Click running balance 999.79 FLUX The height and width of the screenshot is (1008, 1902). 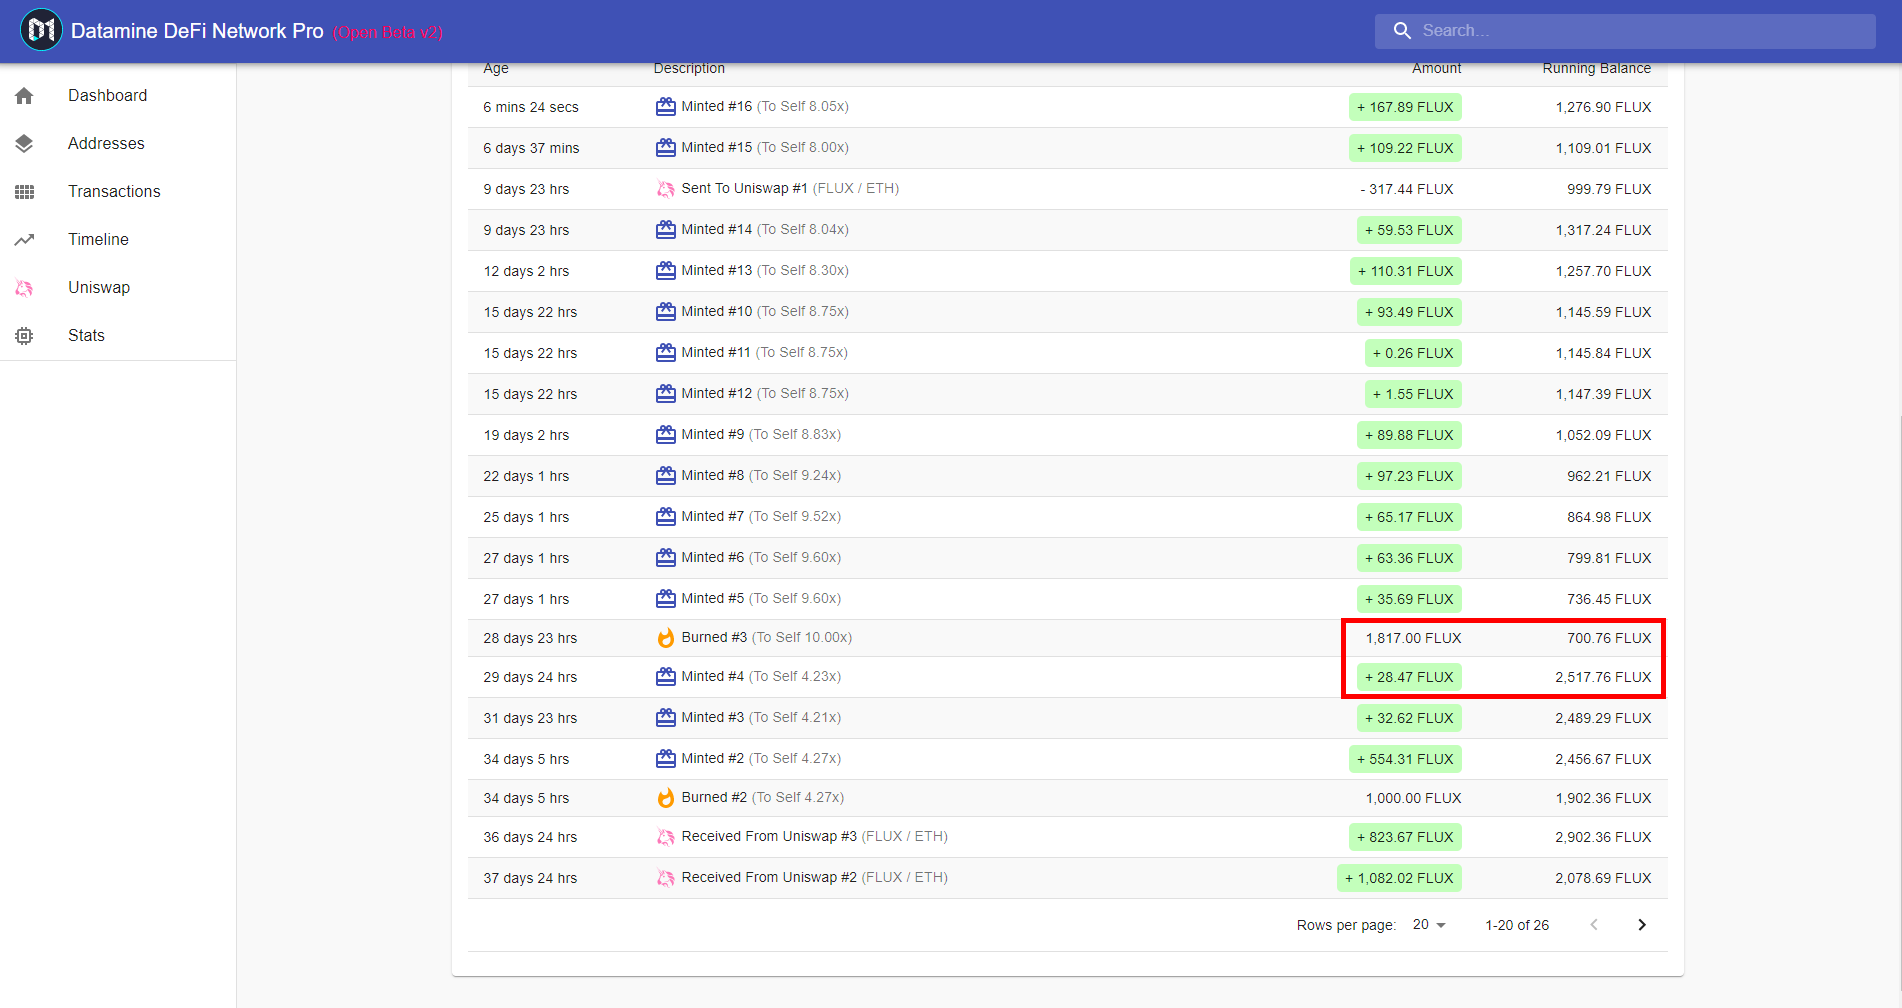click(x=1609, y=189)
